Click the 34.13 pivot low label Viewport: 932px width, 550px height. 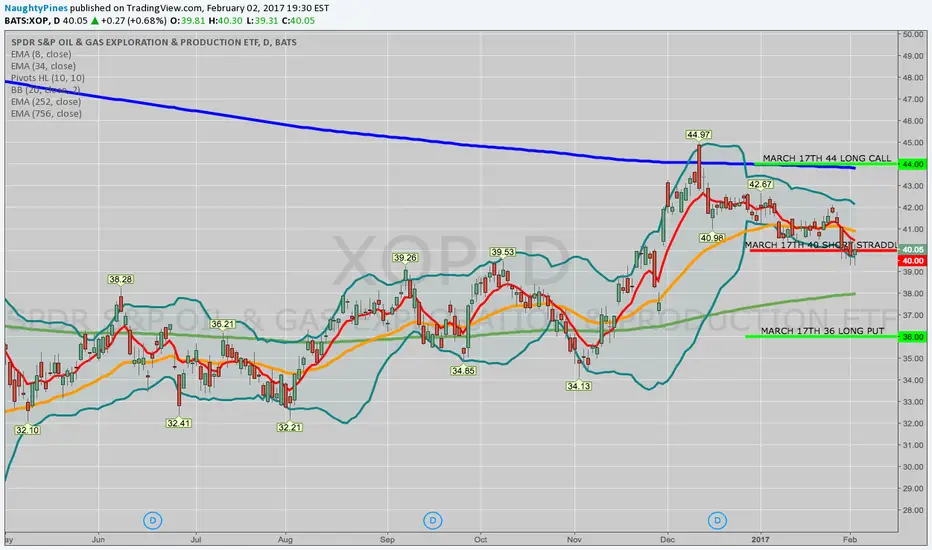pyautogui.click(x=578, y=386)
